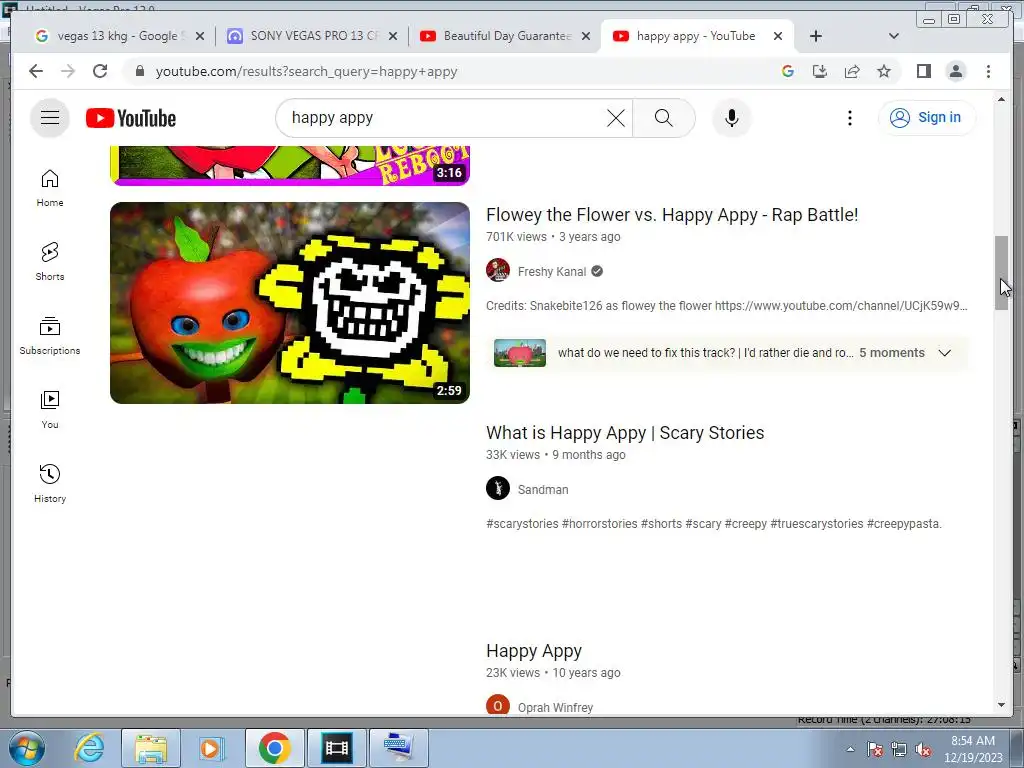Screen dimensions: 1024x768
Task: Click the Google icon in address bar
Action: coord(788,71)
